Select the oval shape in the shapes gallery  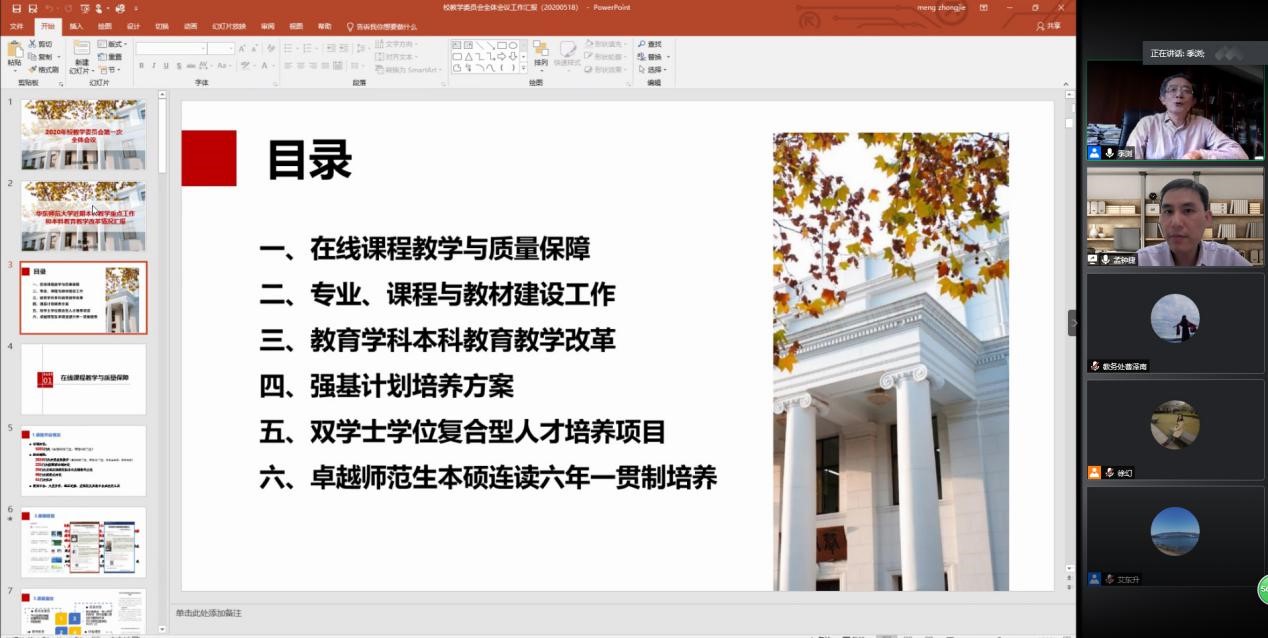click(x=513, y=45)
